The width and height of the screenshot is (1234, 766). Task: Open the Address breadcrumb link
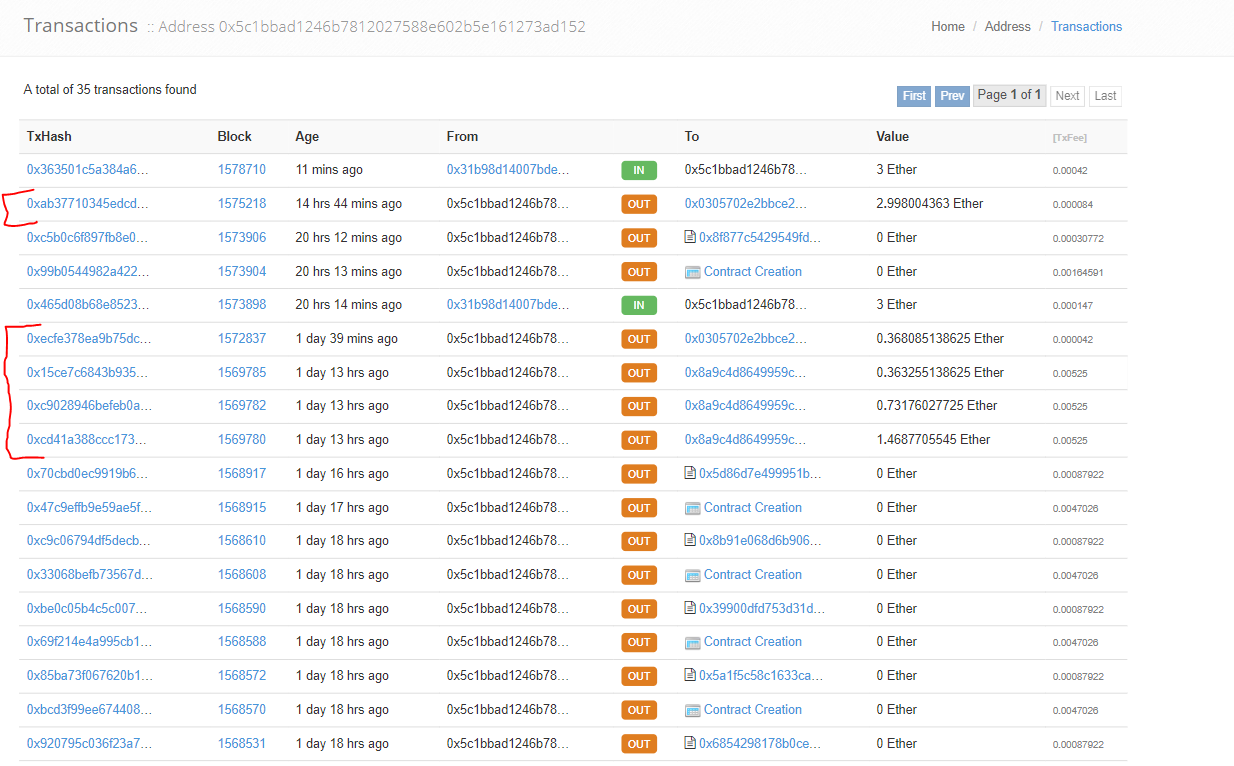click(1007, 26)
